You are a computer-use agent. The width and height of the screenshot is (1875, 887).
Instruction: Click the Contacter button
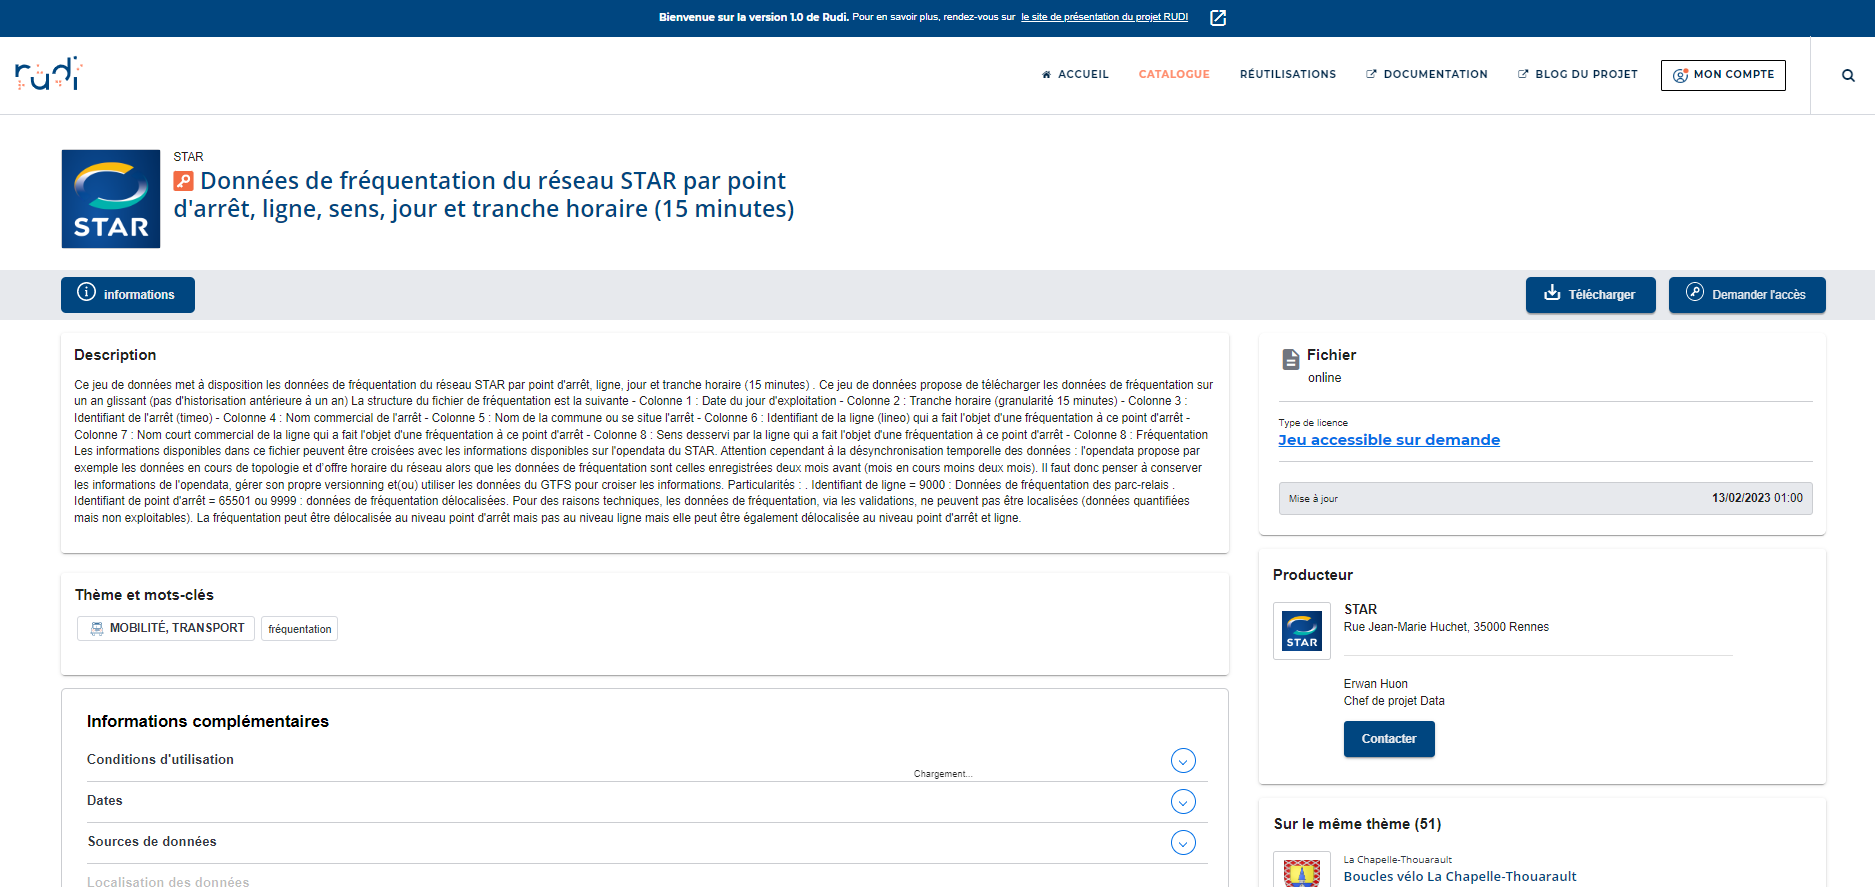click(1389, 739)
